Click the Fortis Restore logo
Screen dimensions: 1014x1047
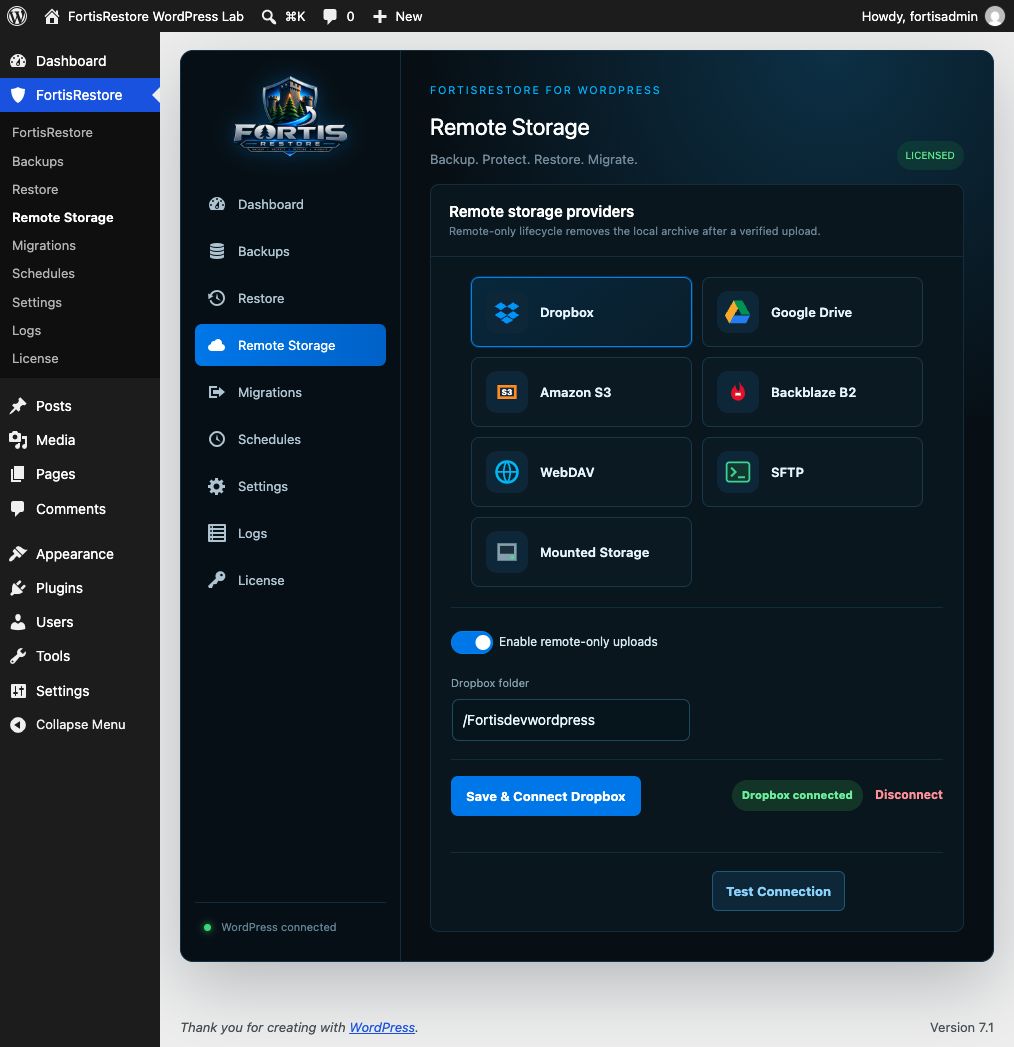(x=290, y=116)
